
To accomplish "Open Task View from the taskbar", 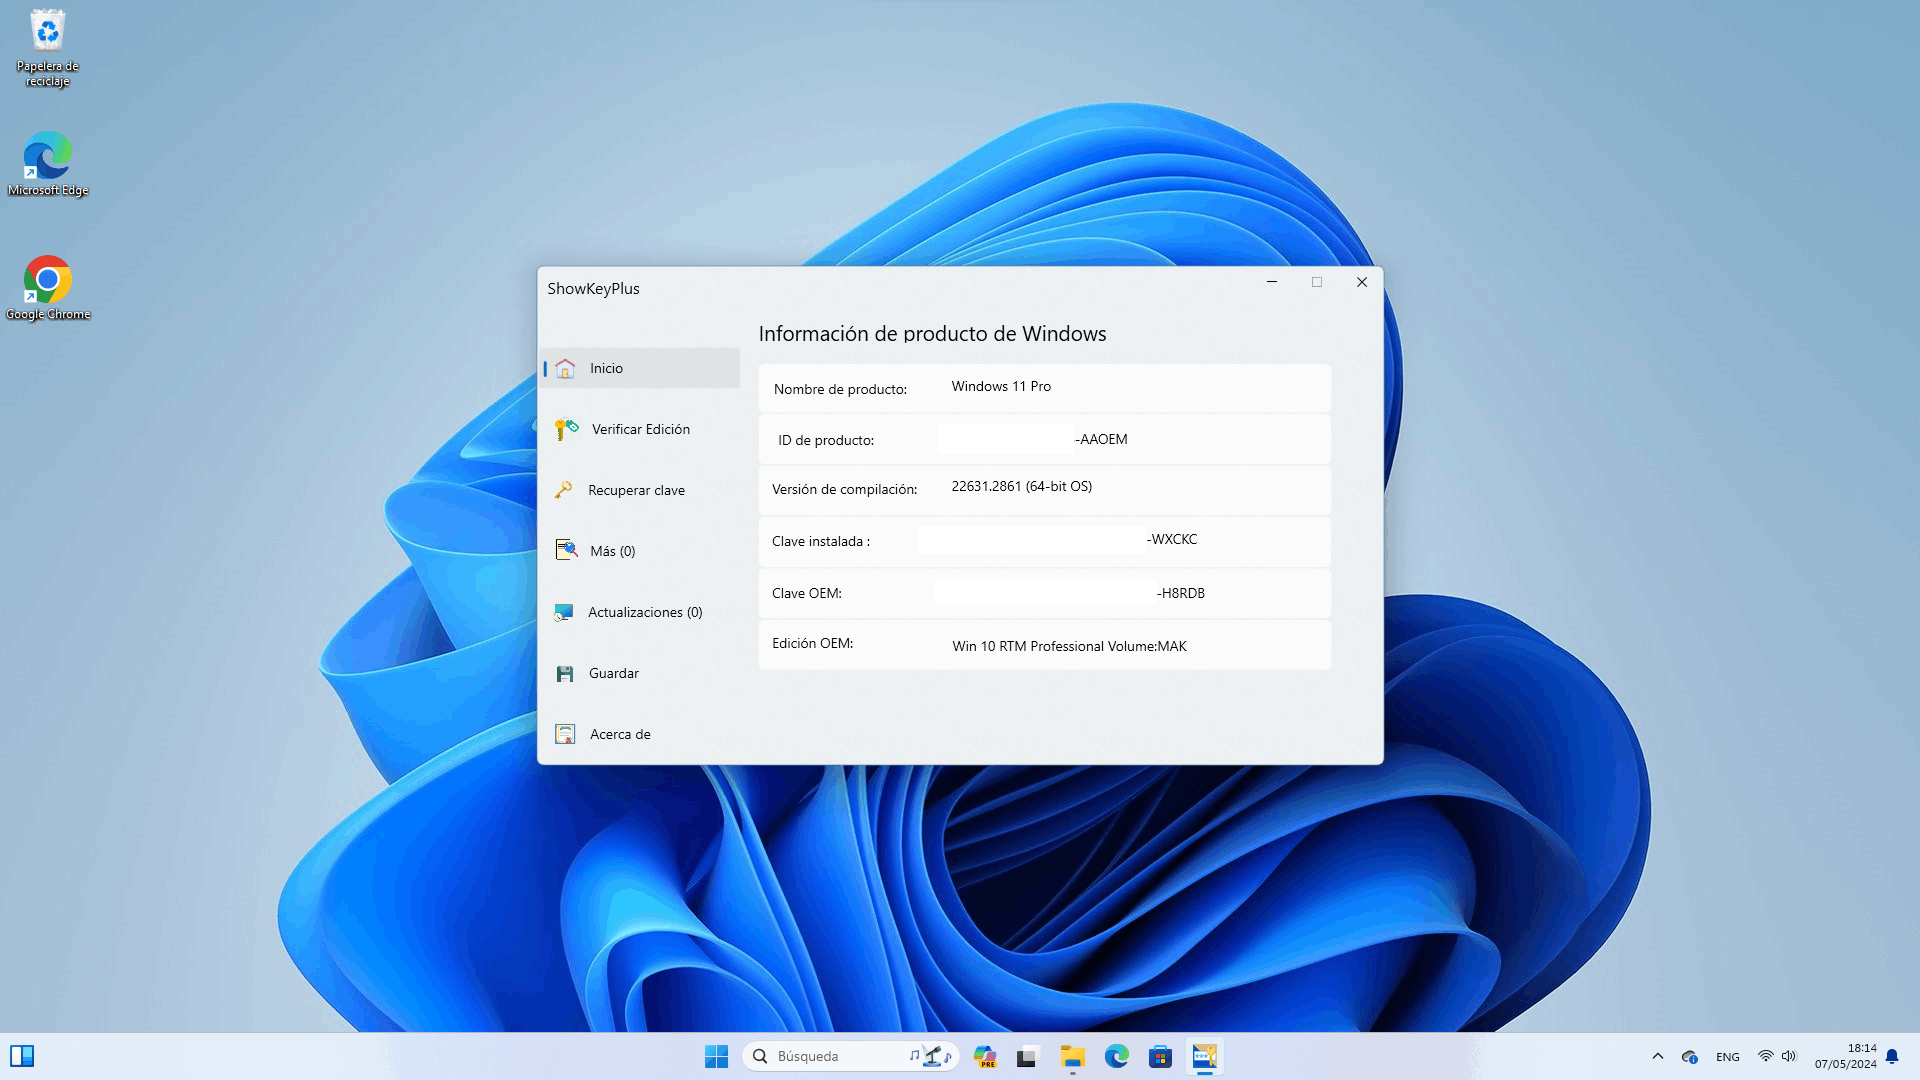I will click(x=1027, y=1056).
